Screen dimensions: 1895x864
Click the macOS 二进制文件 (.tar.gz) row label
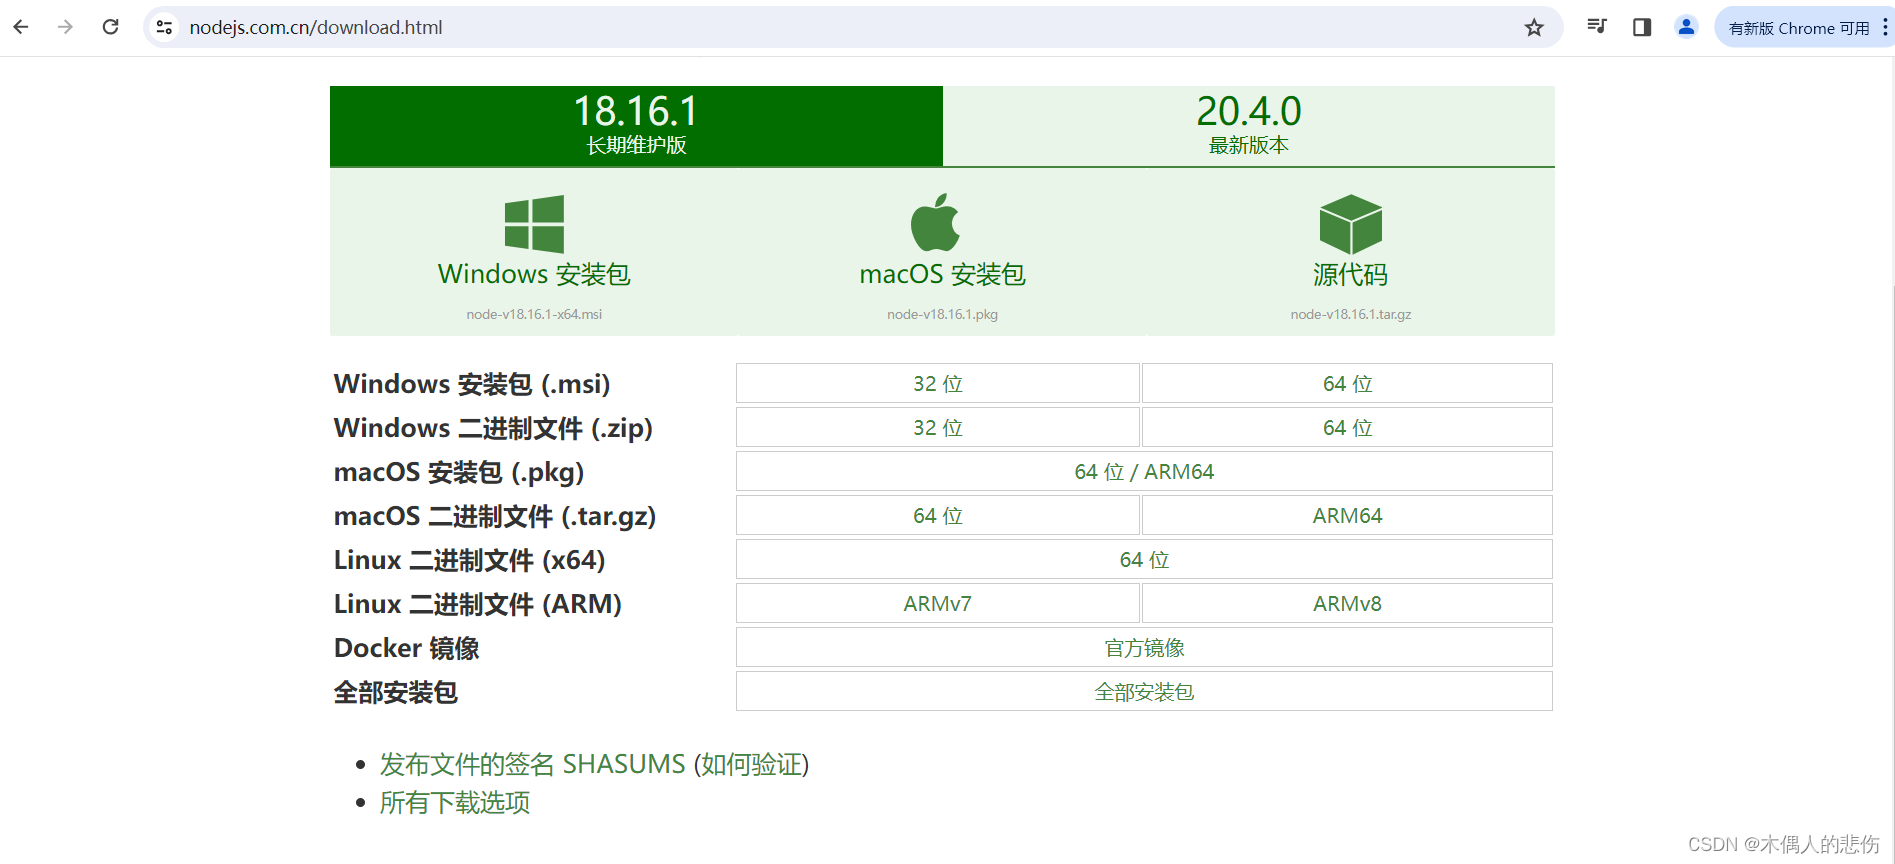pos(495,516)
